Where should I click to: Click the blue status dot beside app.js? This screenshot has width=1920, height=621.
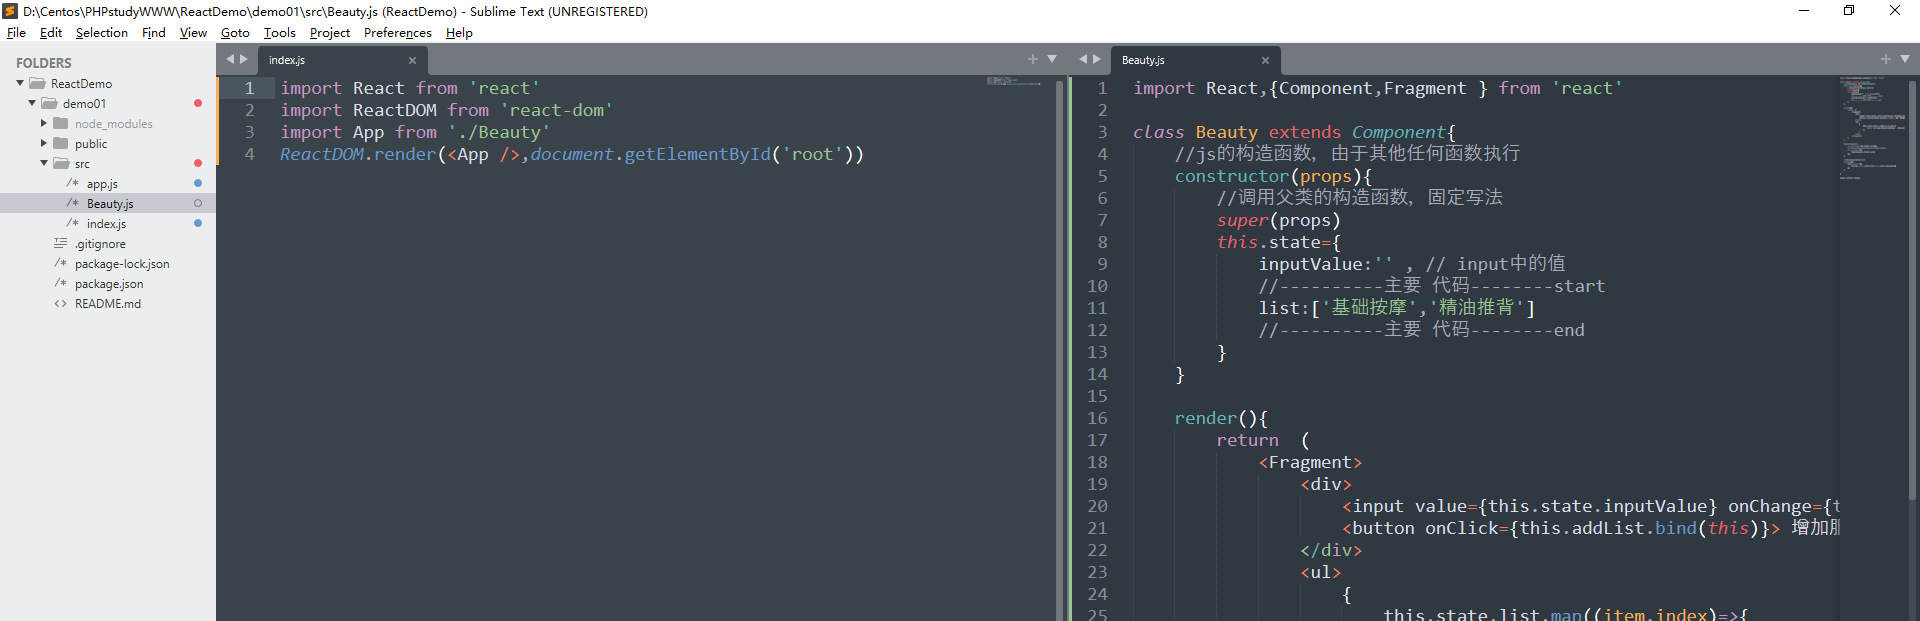pos(198,183)
